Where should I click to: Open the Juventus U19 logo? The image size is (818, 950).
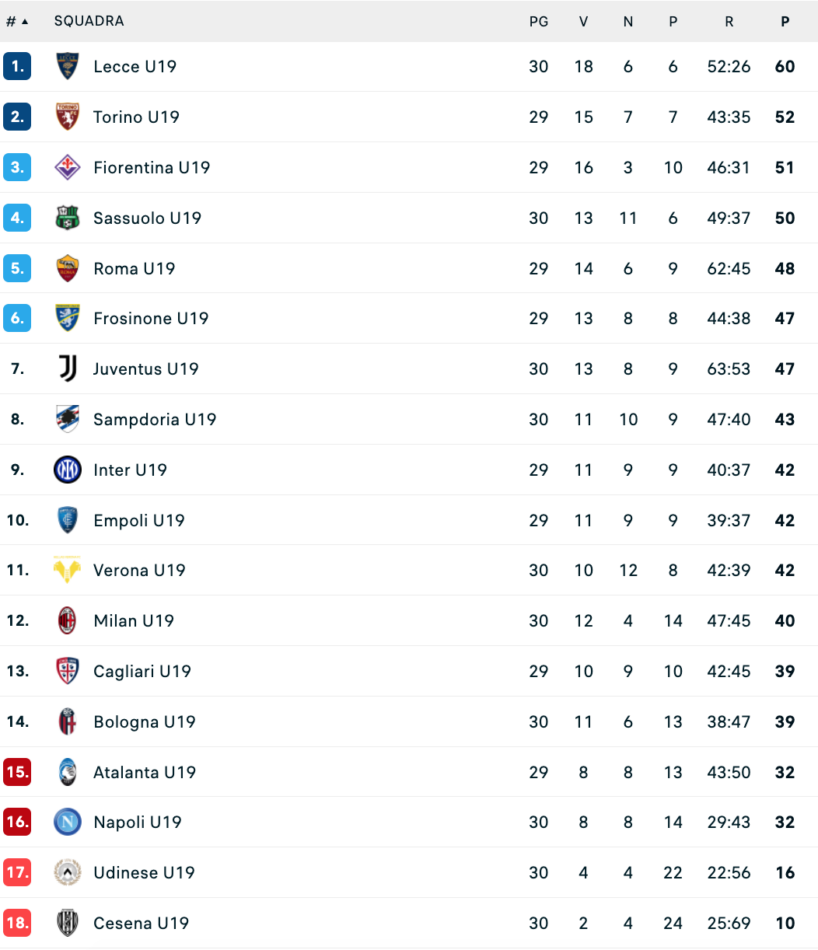click(x=67, y=369)
